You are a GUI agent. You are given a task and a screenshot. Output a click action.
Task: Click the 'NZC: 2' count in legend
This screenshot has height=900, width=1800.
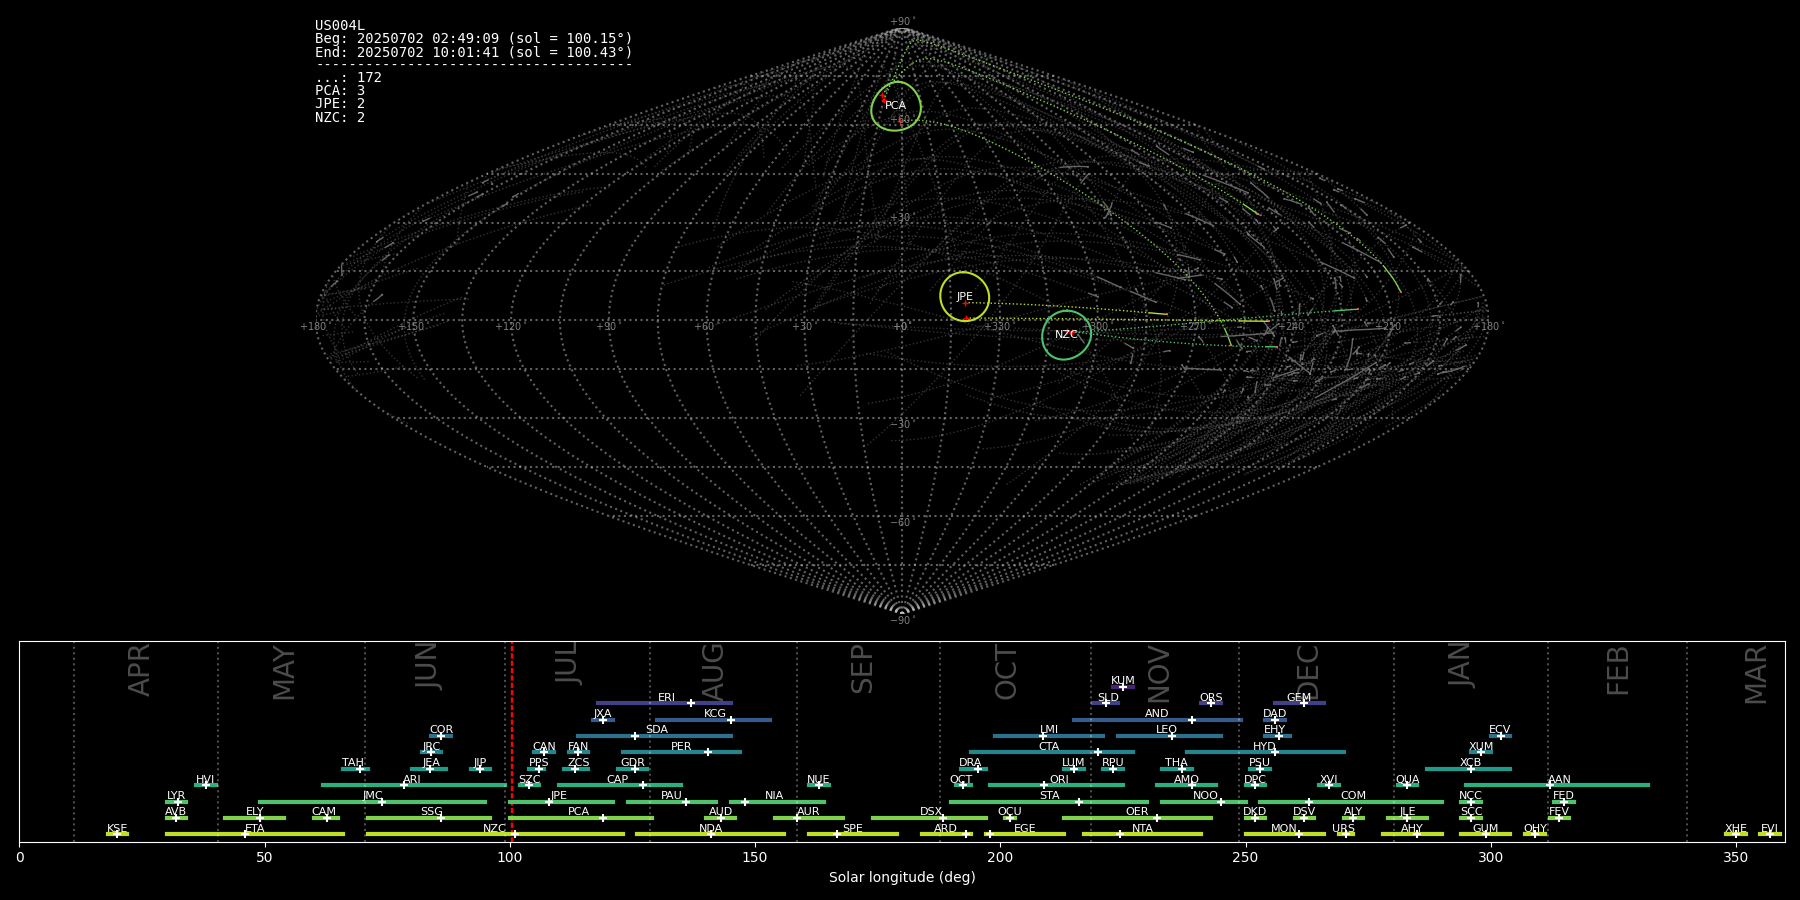tap(340, 117)
